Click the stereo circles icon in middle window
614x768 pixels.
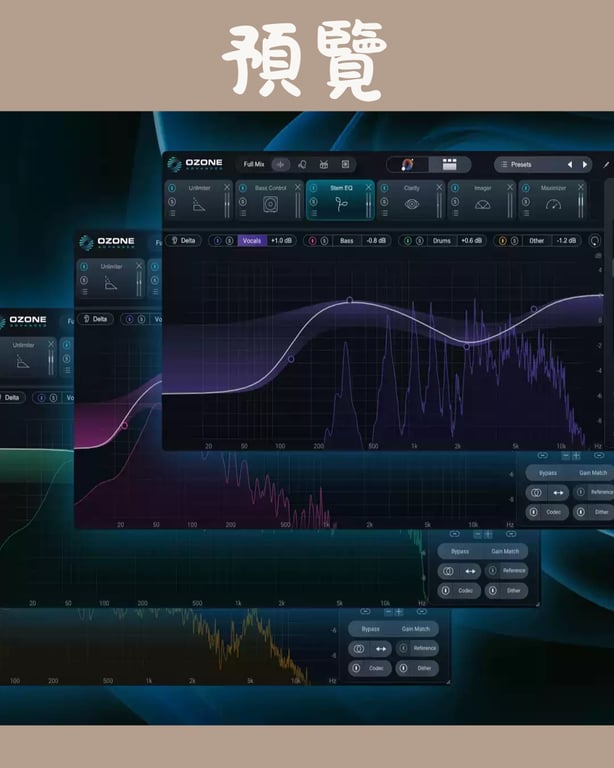pos(448,571)
